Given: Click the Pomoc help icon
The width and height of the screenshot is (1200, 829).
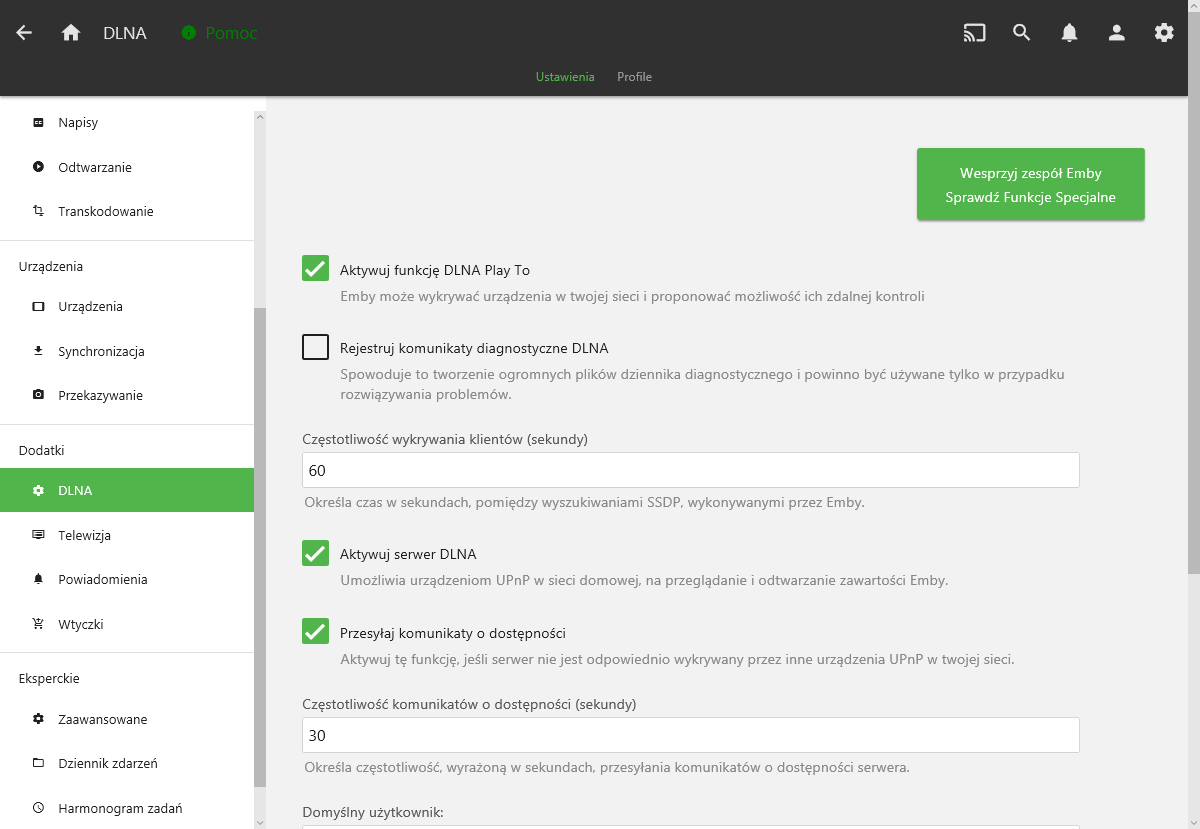Looking at the screenshot, I should pyautogui.click(x=189, y=33).
